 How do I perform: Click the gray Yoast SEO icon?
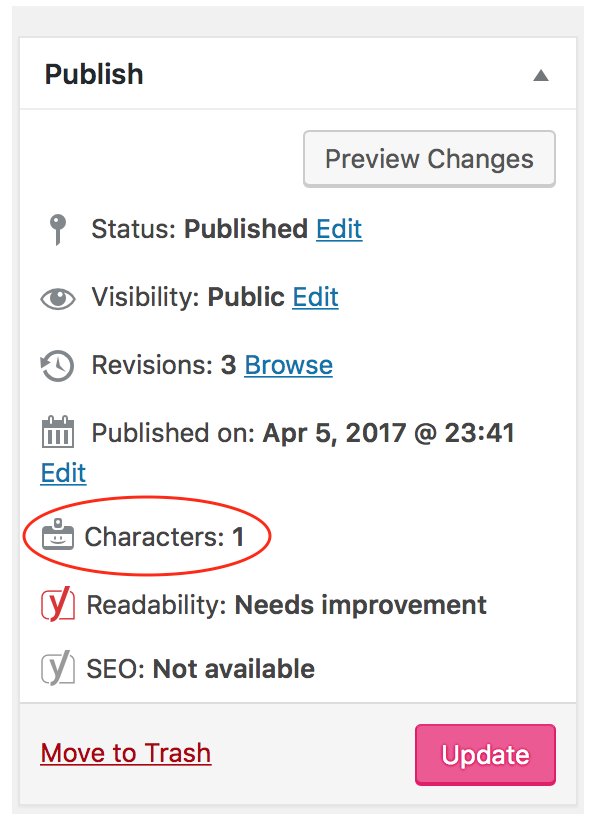click(58, 667)
